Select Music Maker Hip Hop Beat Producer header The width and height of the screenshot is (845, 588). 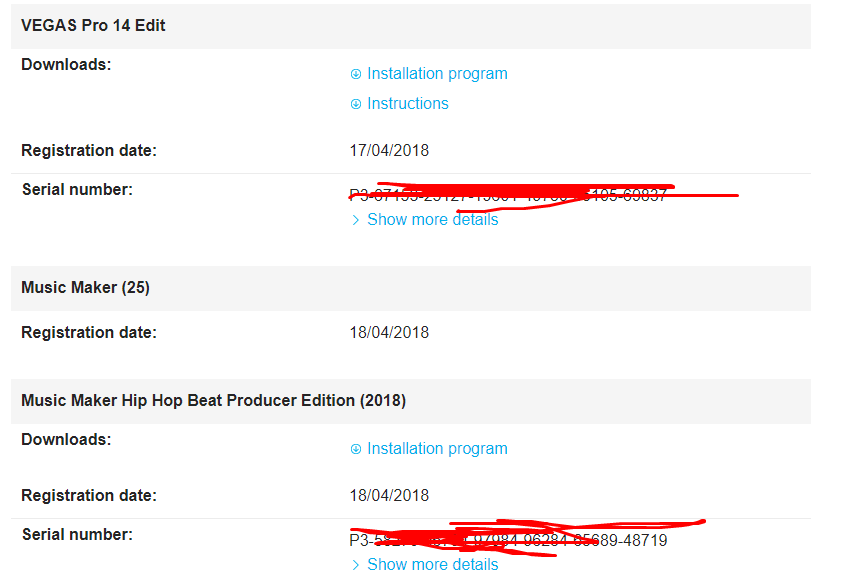tap(214, 401)
